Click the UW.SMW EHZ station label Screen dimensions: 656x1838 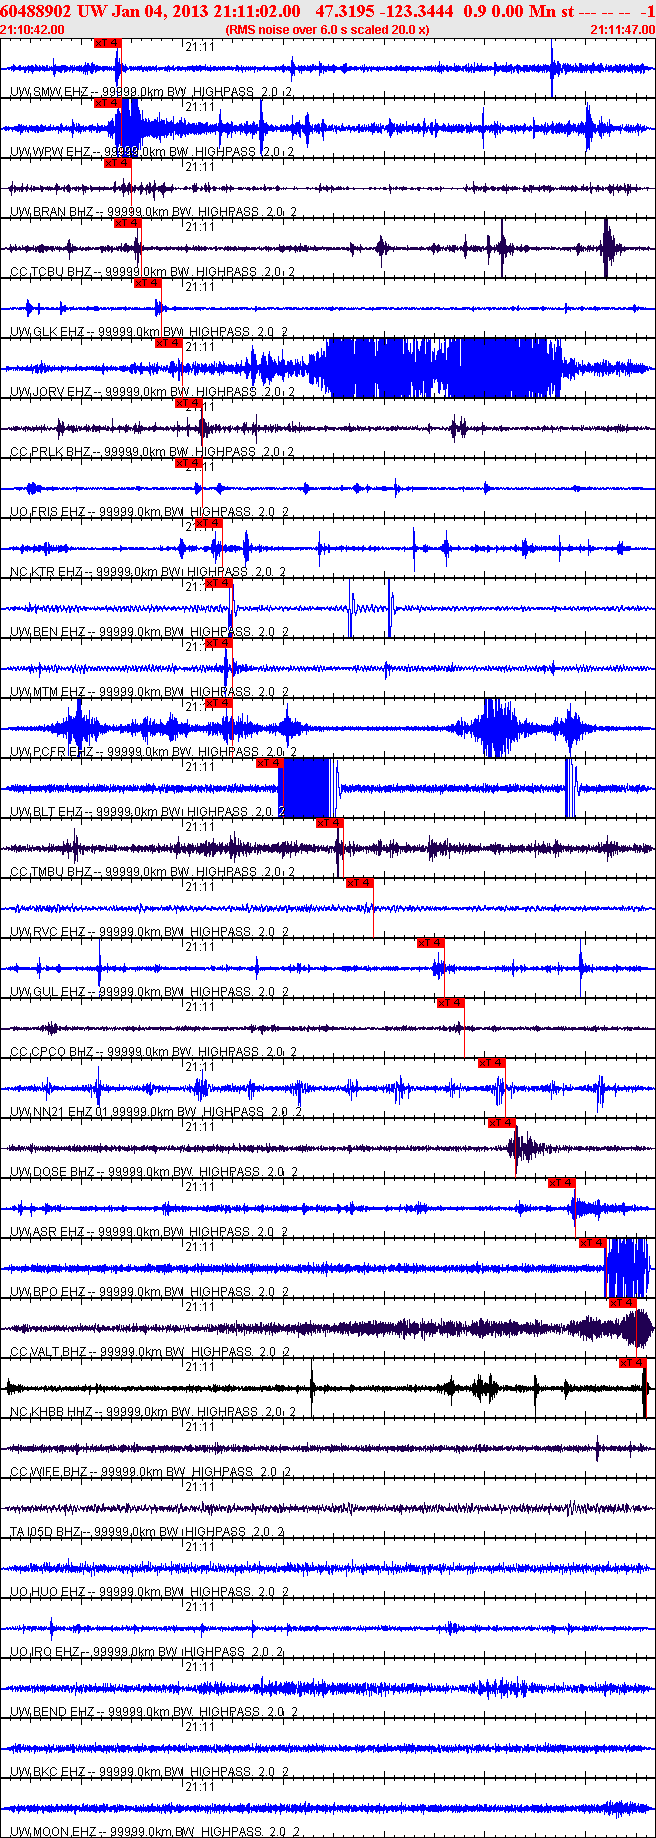point(50,92)
